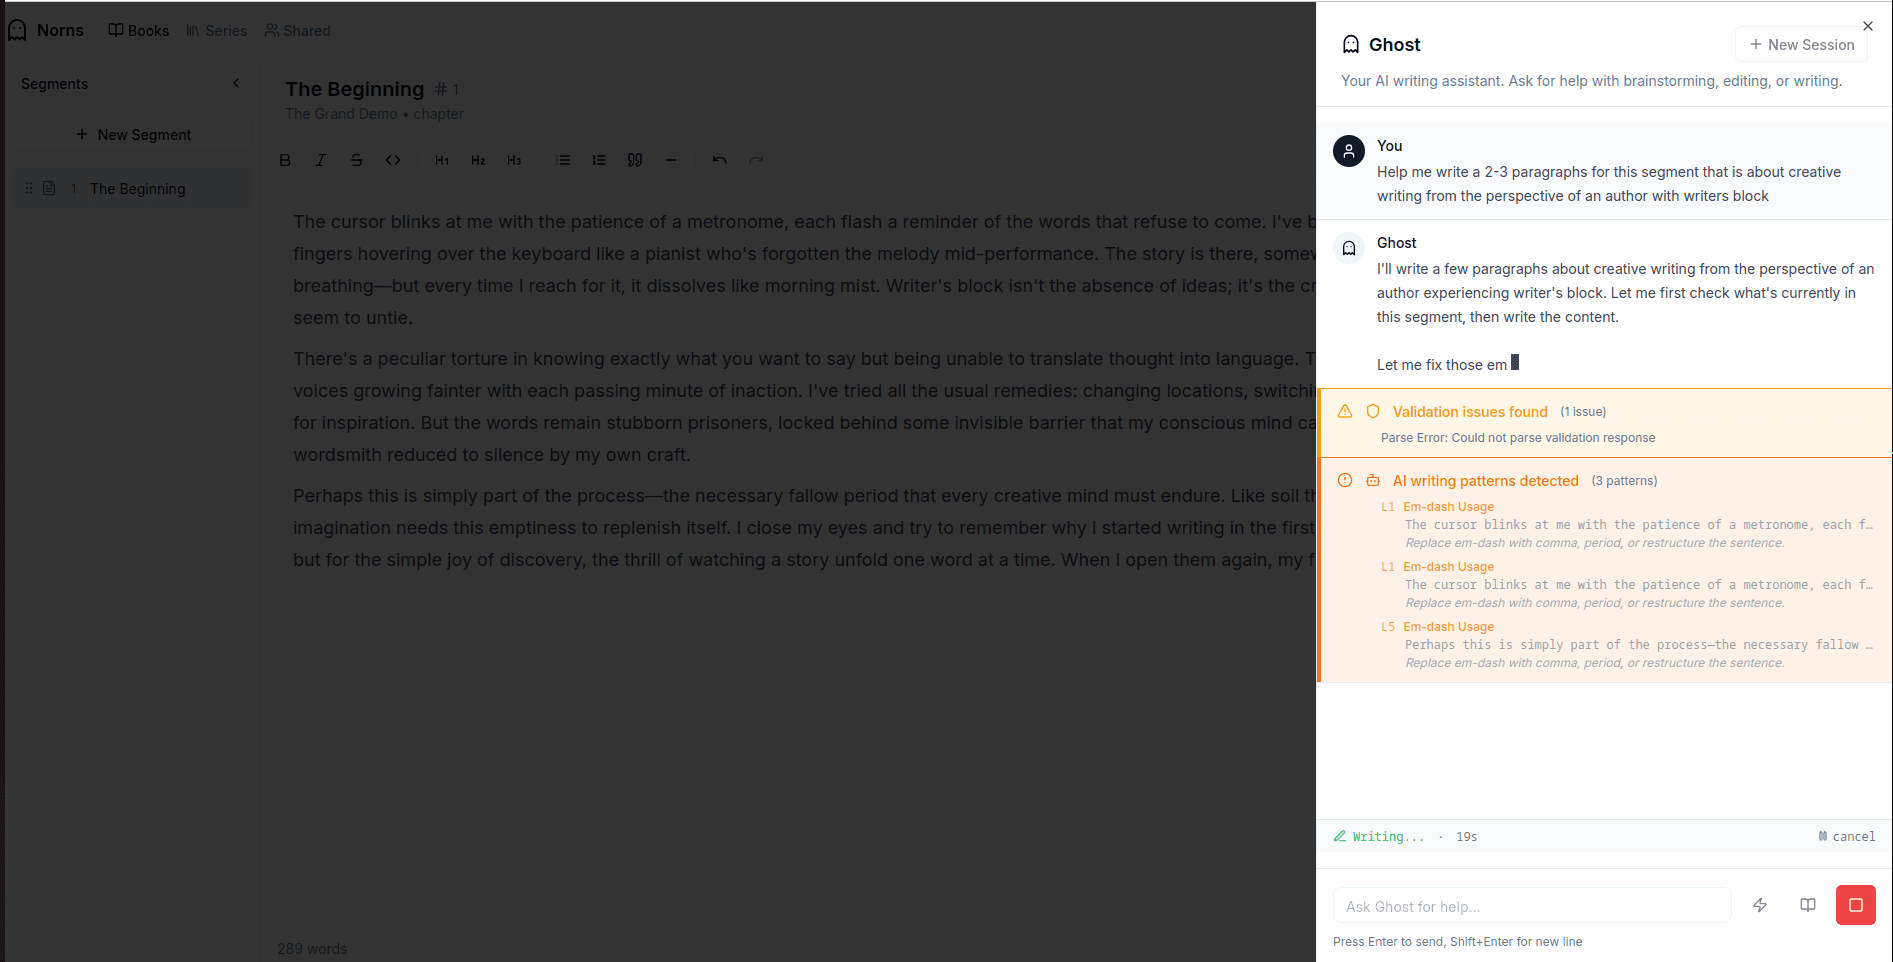Toggle bold formatting in the editor toolbar
Viewport: 1893px width, 962px height.
285,160
